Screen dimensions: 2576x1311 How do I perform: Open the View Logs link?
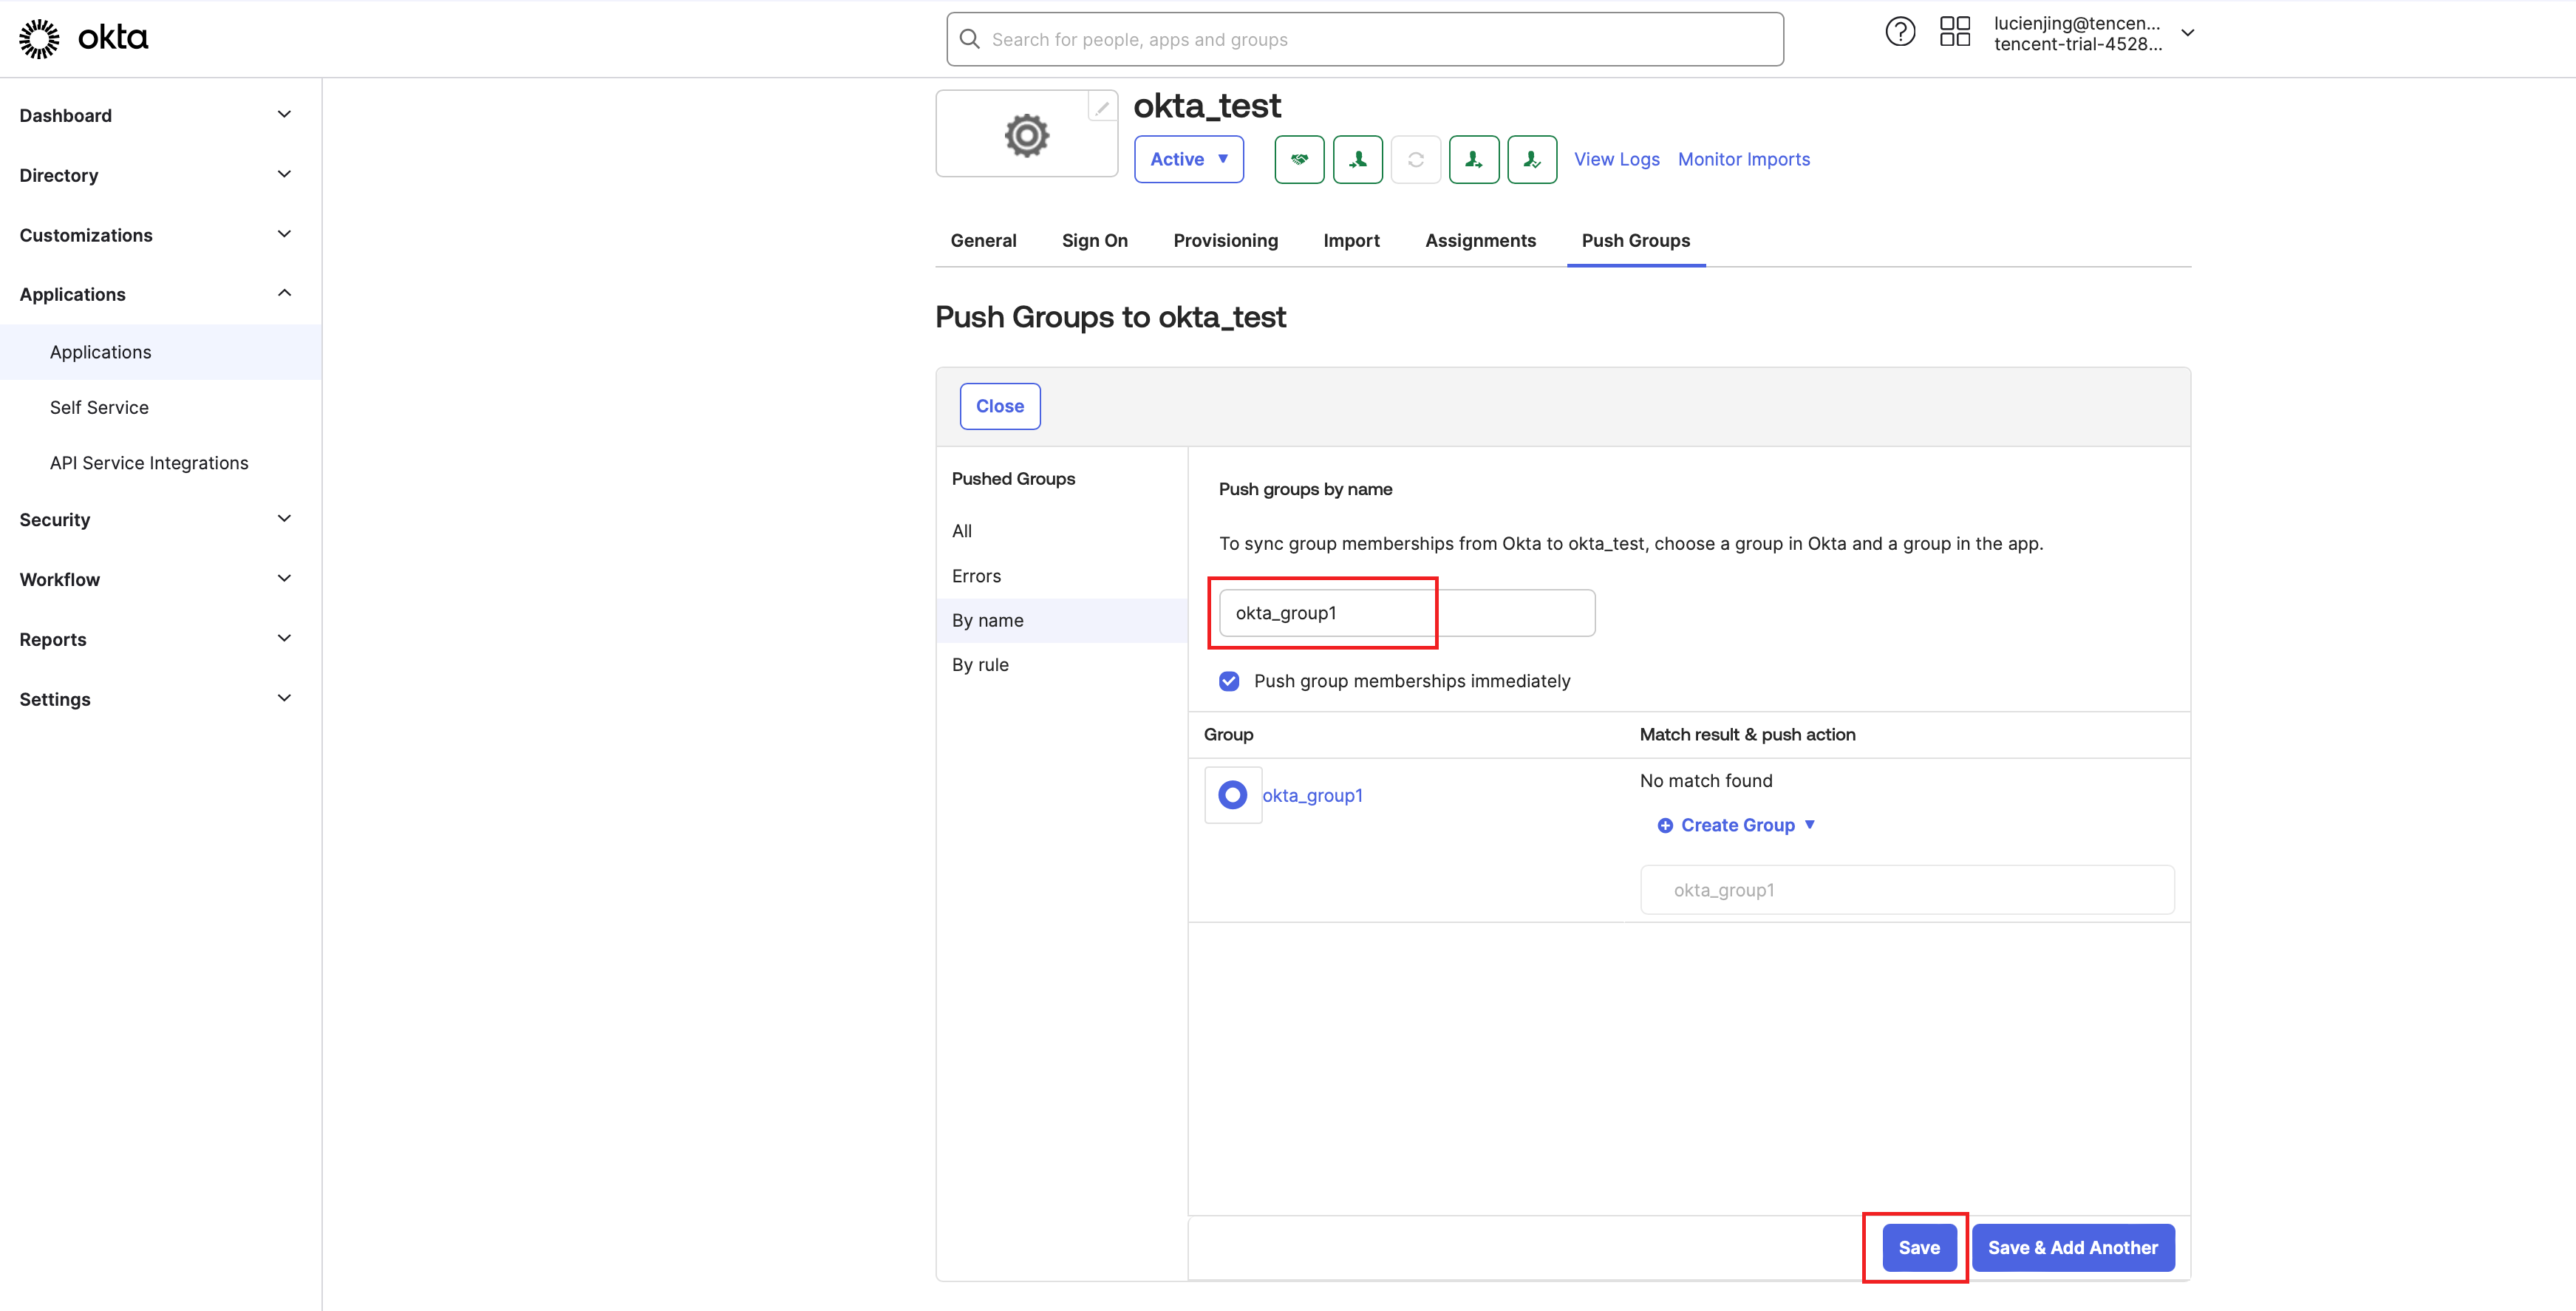pos(1616,160)
